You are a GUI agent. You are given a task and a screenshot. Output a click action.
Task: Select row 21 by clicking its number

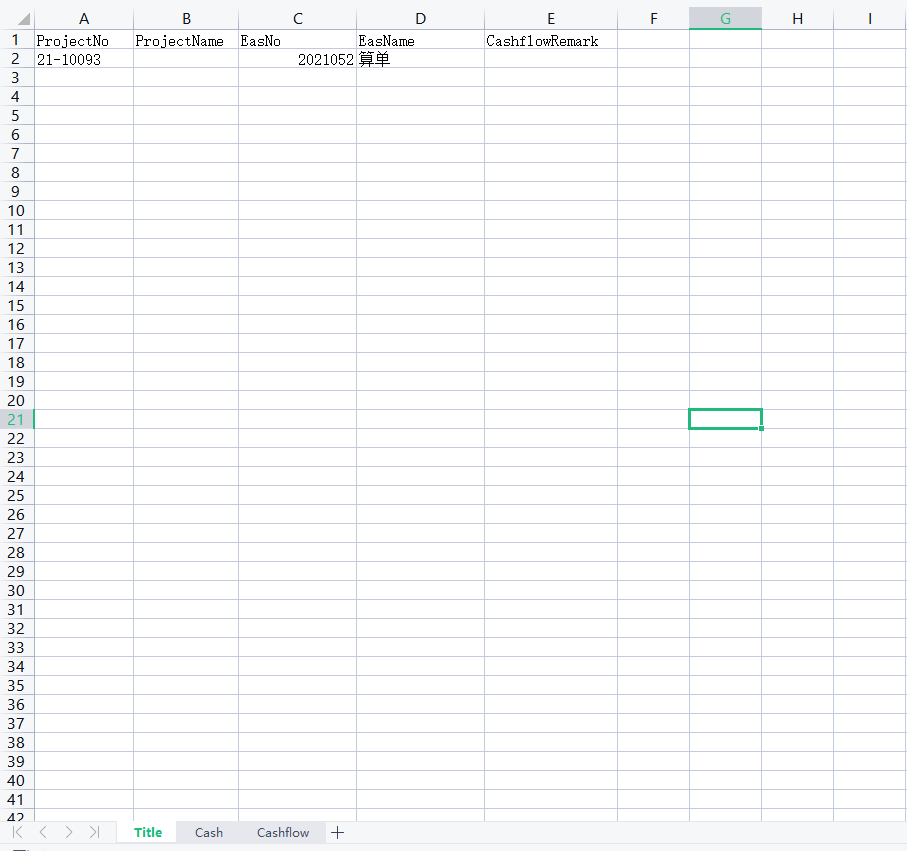point(15,419)
